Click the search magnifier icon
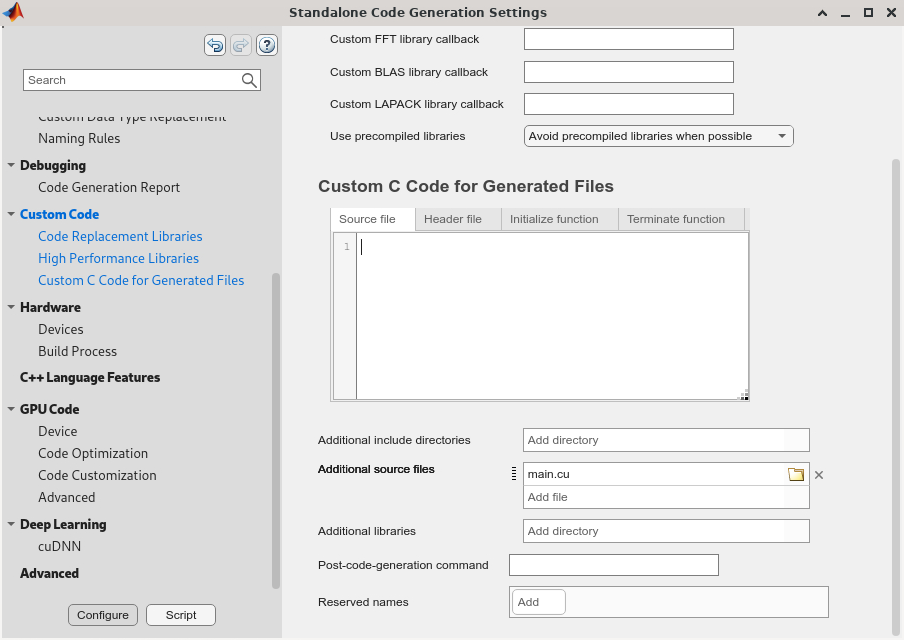This screenshot has height=640, width=904. tap(249, 80)
